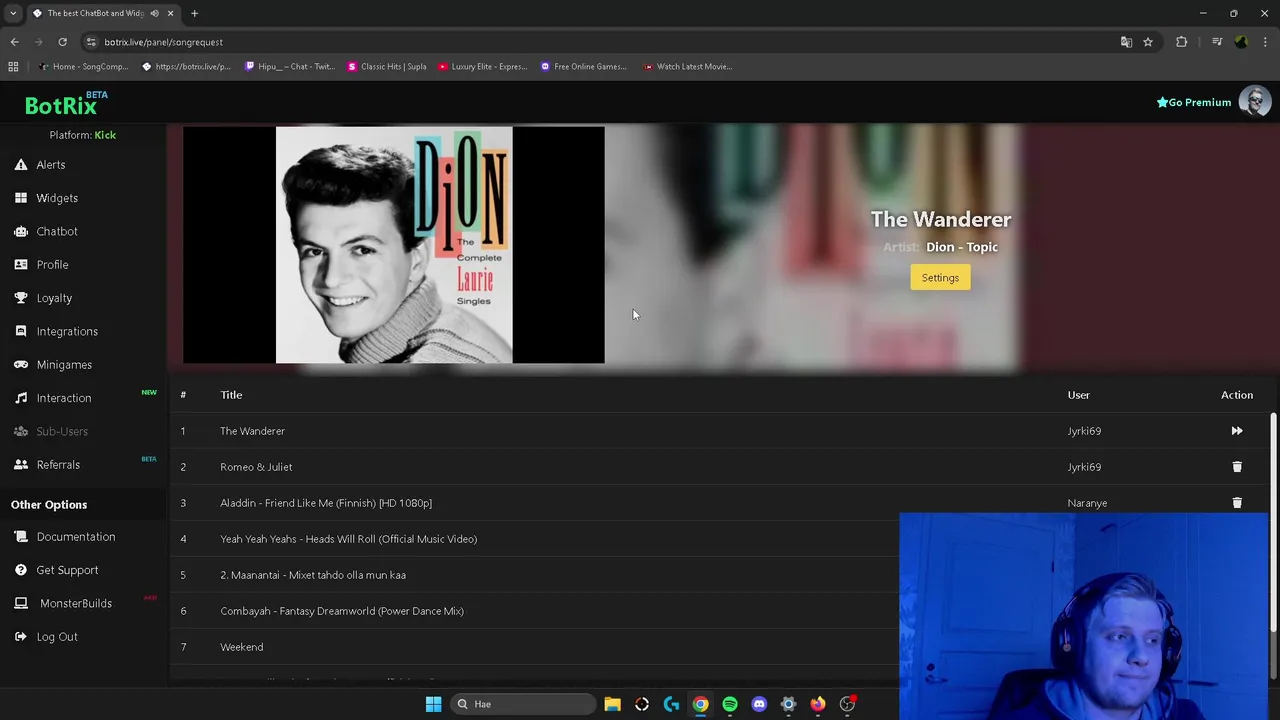Viewport: 1280px width, 720px height.
Task: Remove Aladdin Friend Like Me song
Action: click(x=1237, y=503)
